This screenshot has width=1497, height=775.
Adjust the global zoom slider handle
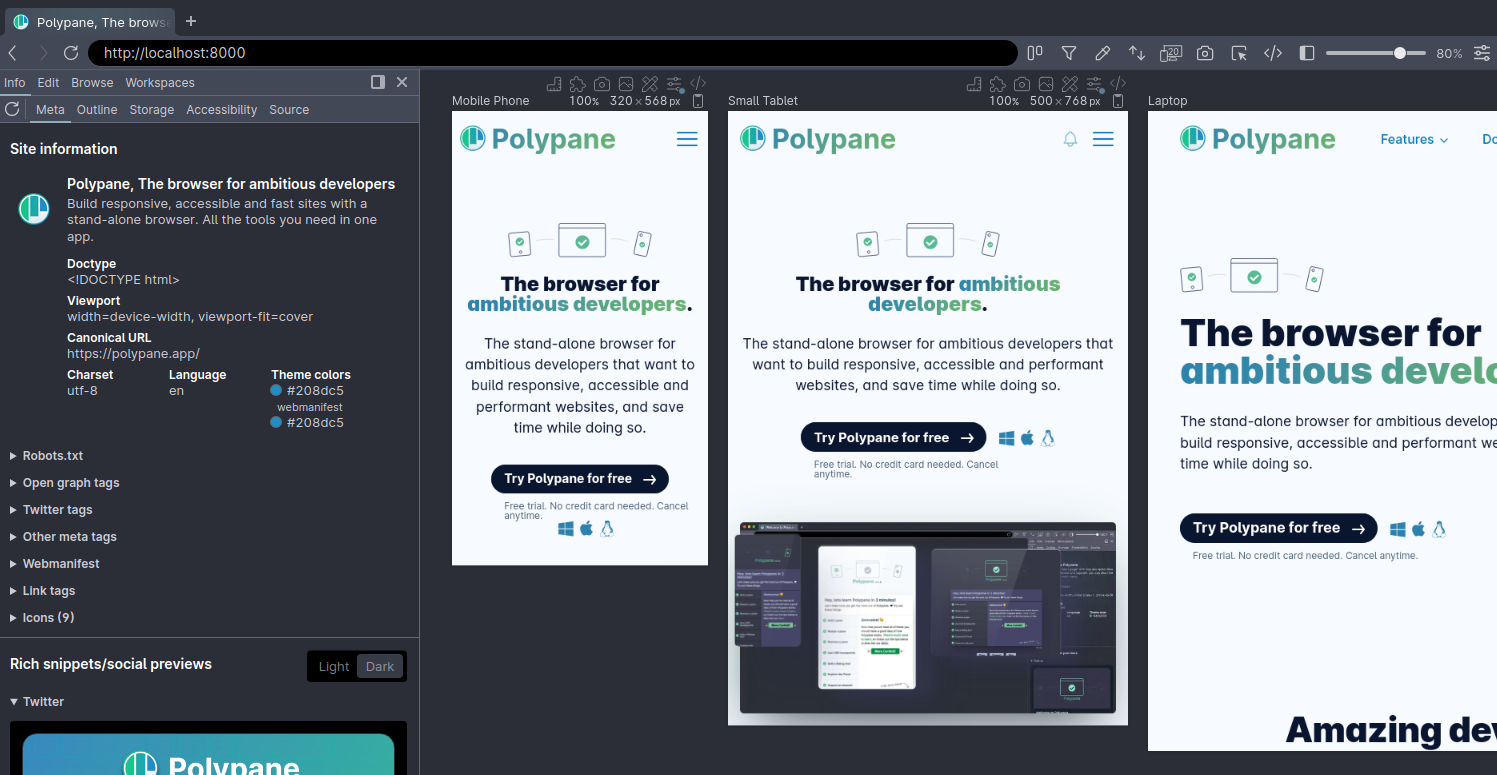1400,53
